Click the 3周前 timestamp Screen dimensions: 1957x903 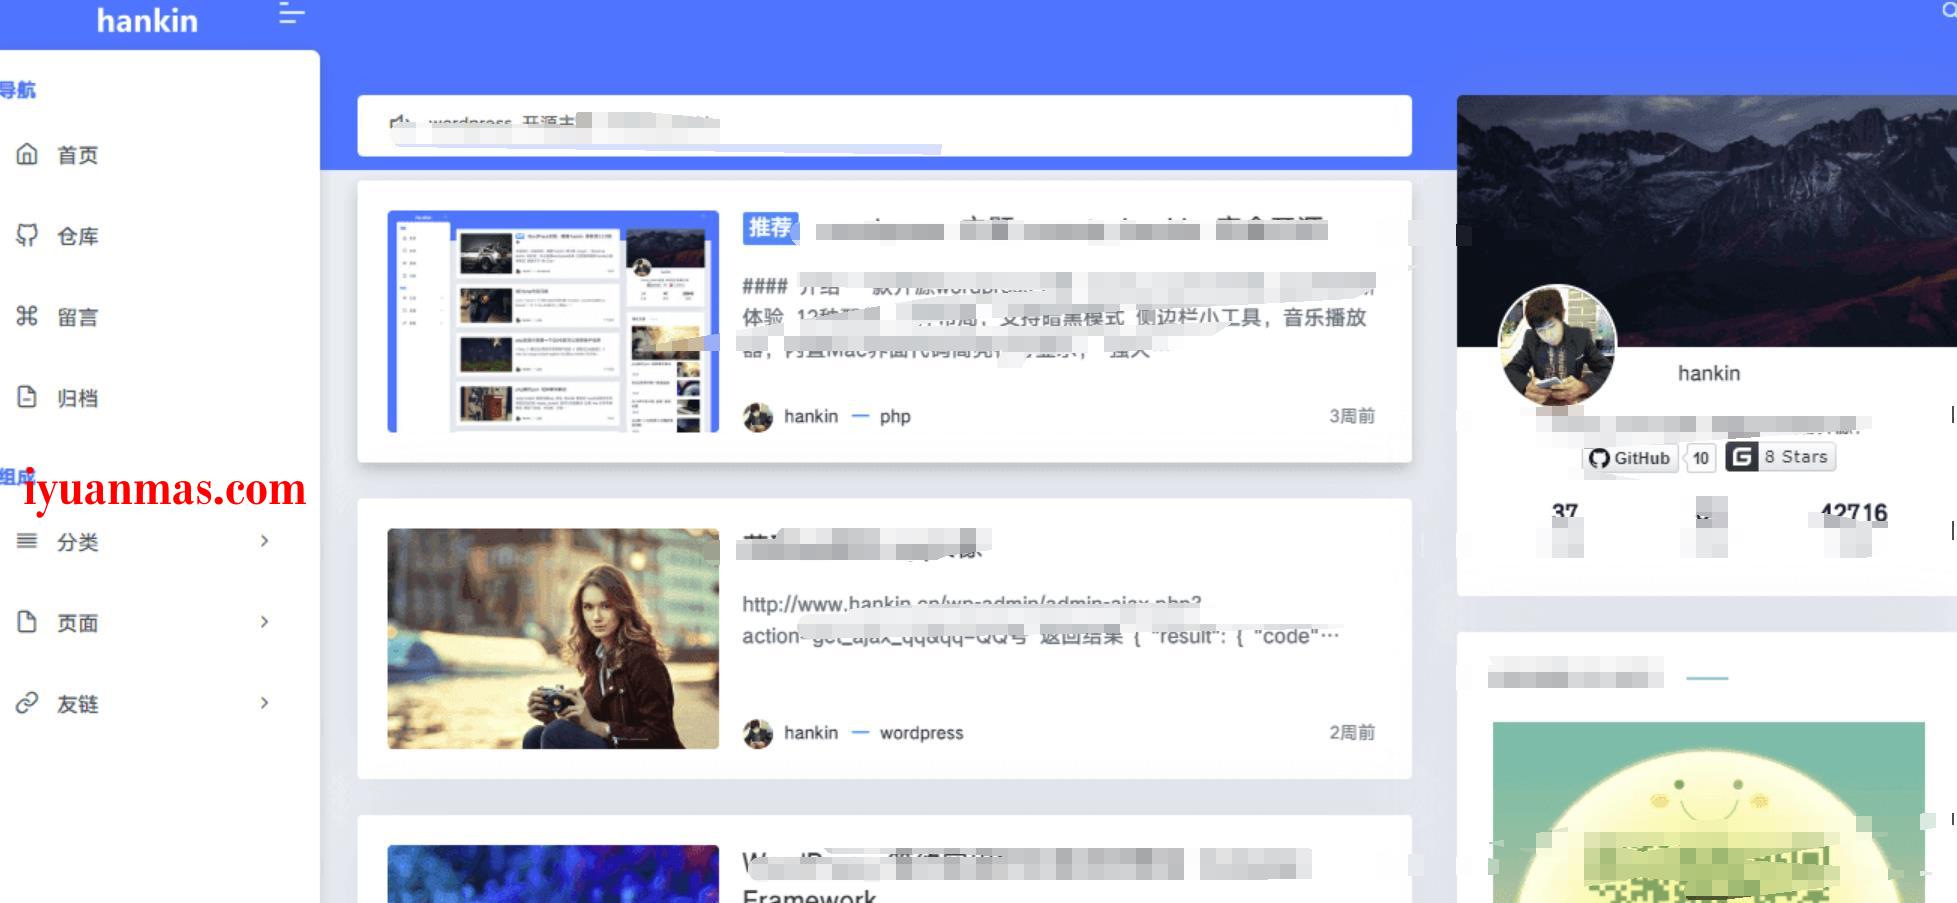pos(1352,416)
